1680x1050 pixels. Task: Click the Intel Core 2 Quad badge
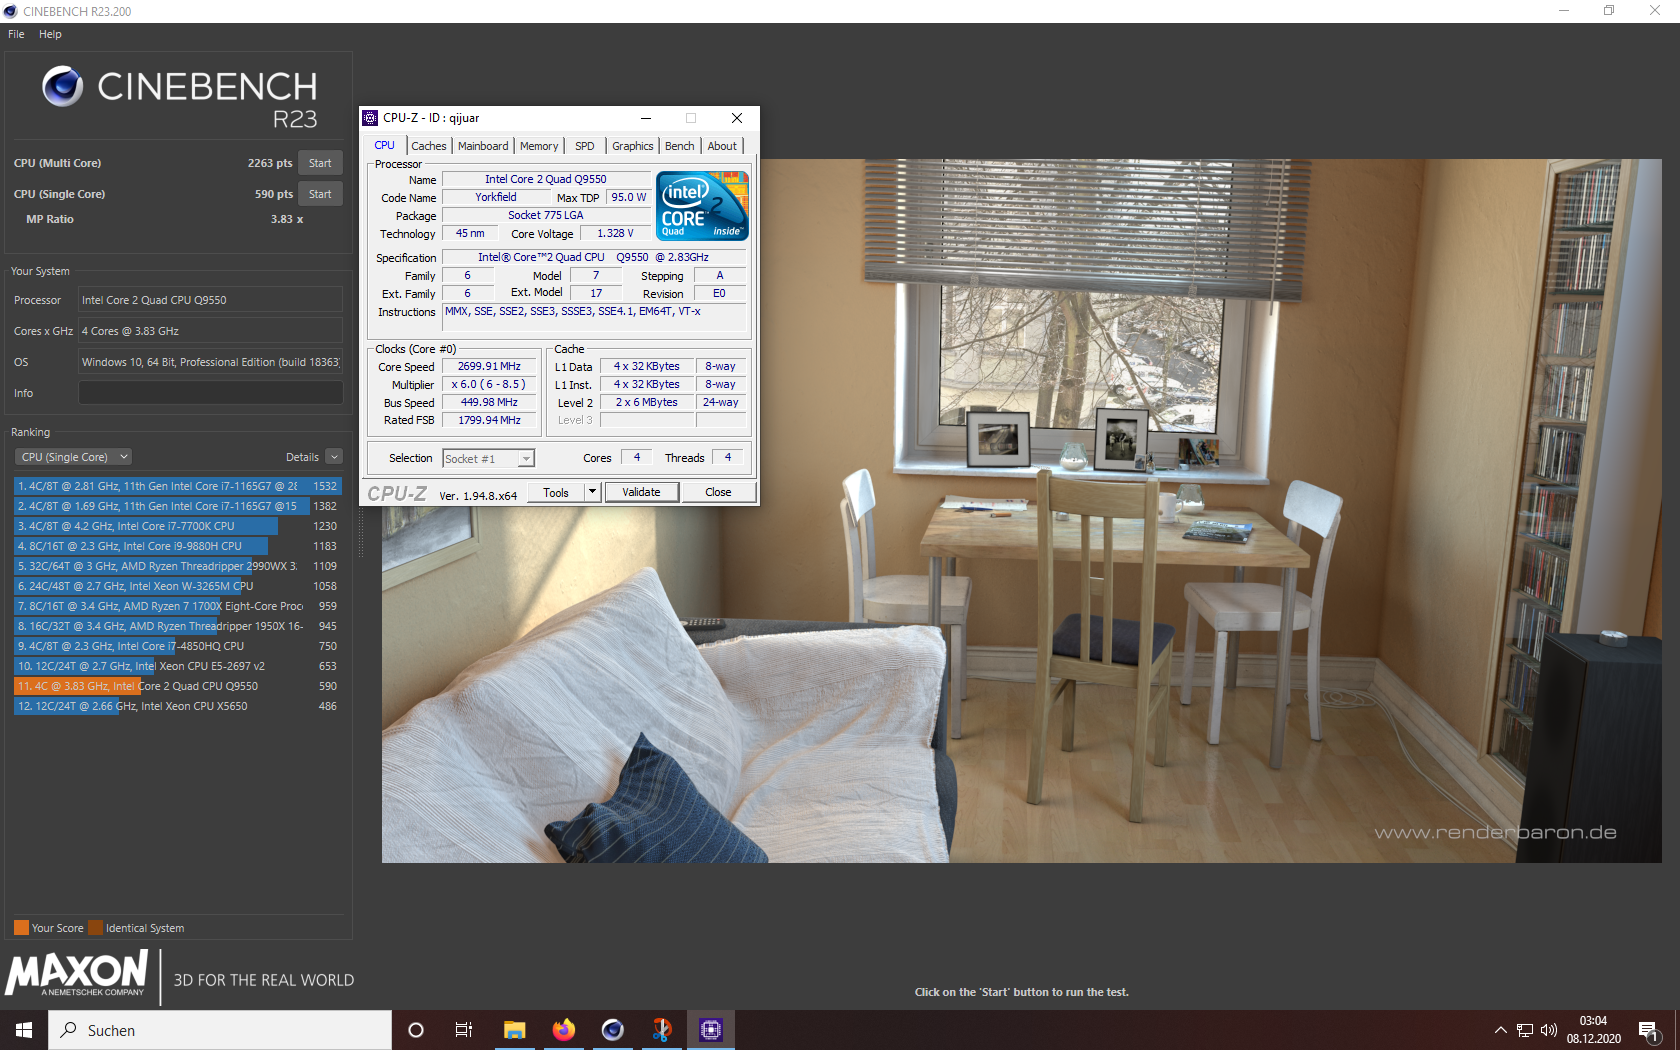(702, 205)
